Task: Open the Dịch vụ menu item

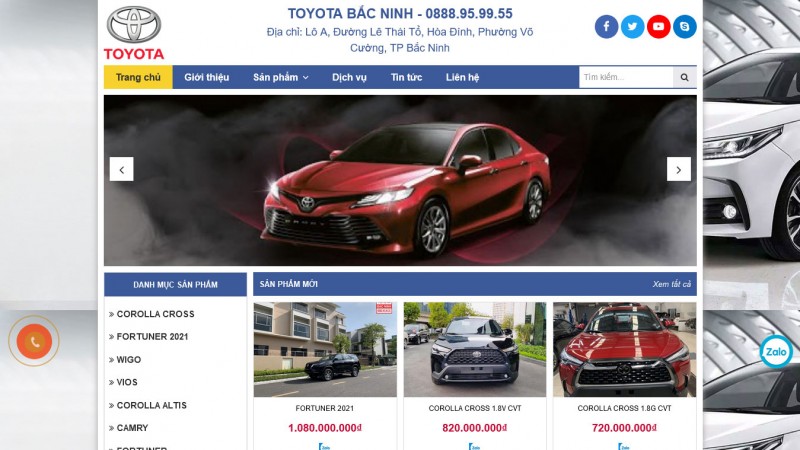Action: coord(349,78)
